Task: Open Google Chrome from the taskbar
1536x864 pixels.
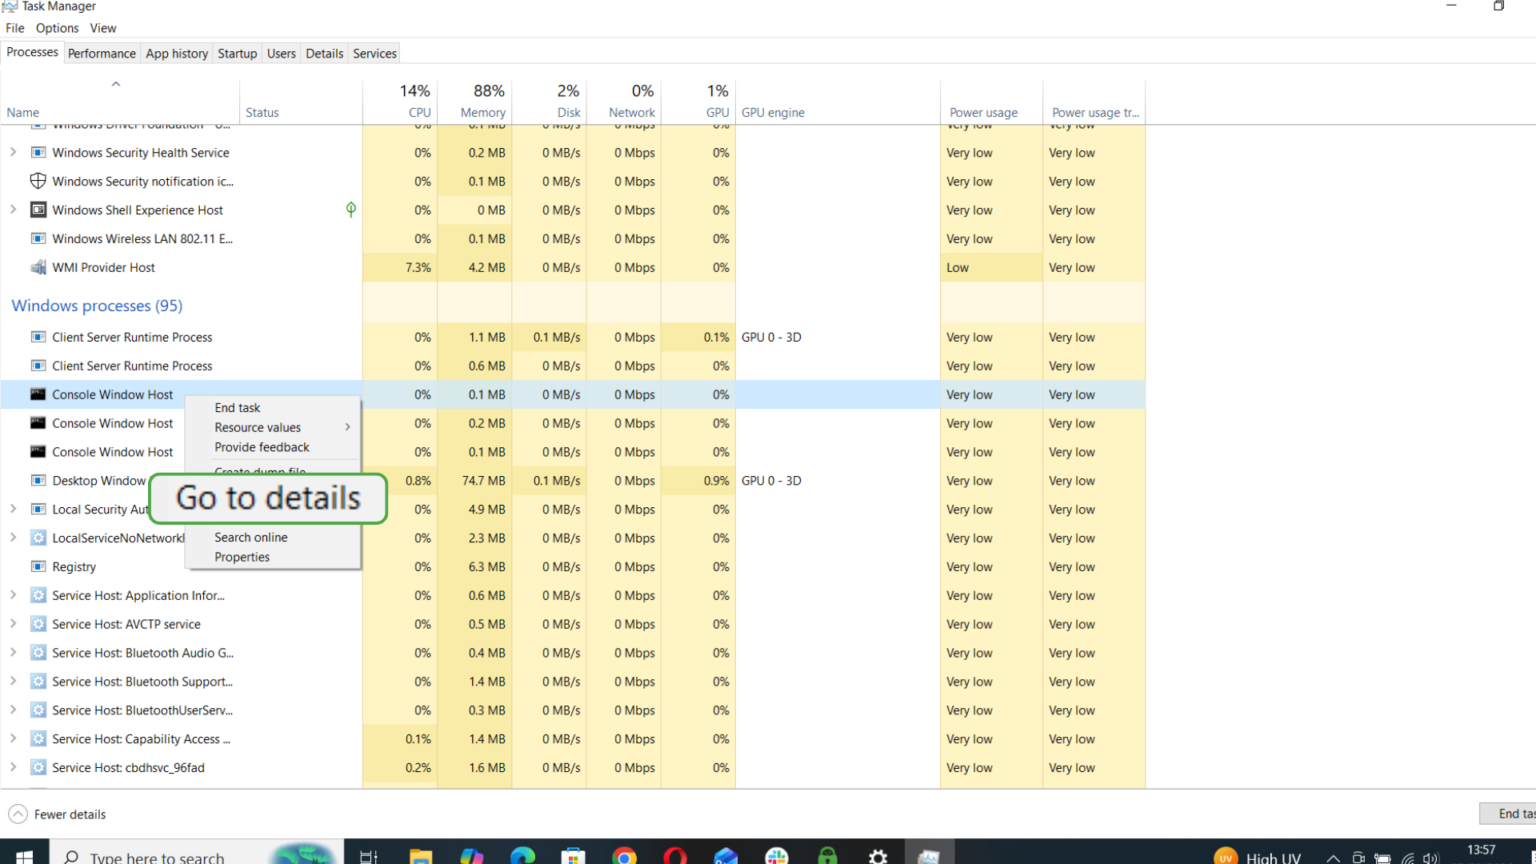Action: tap(624, 856)
